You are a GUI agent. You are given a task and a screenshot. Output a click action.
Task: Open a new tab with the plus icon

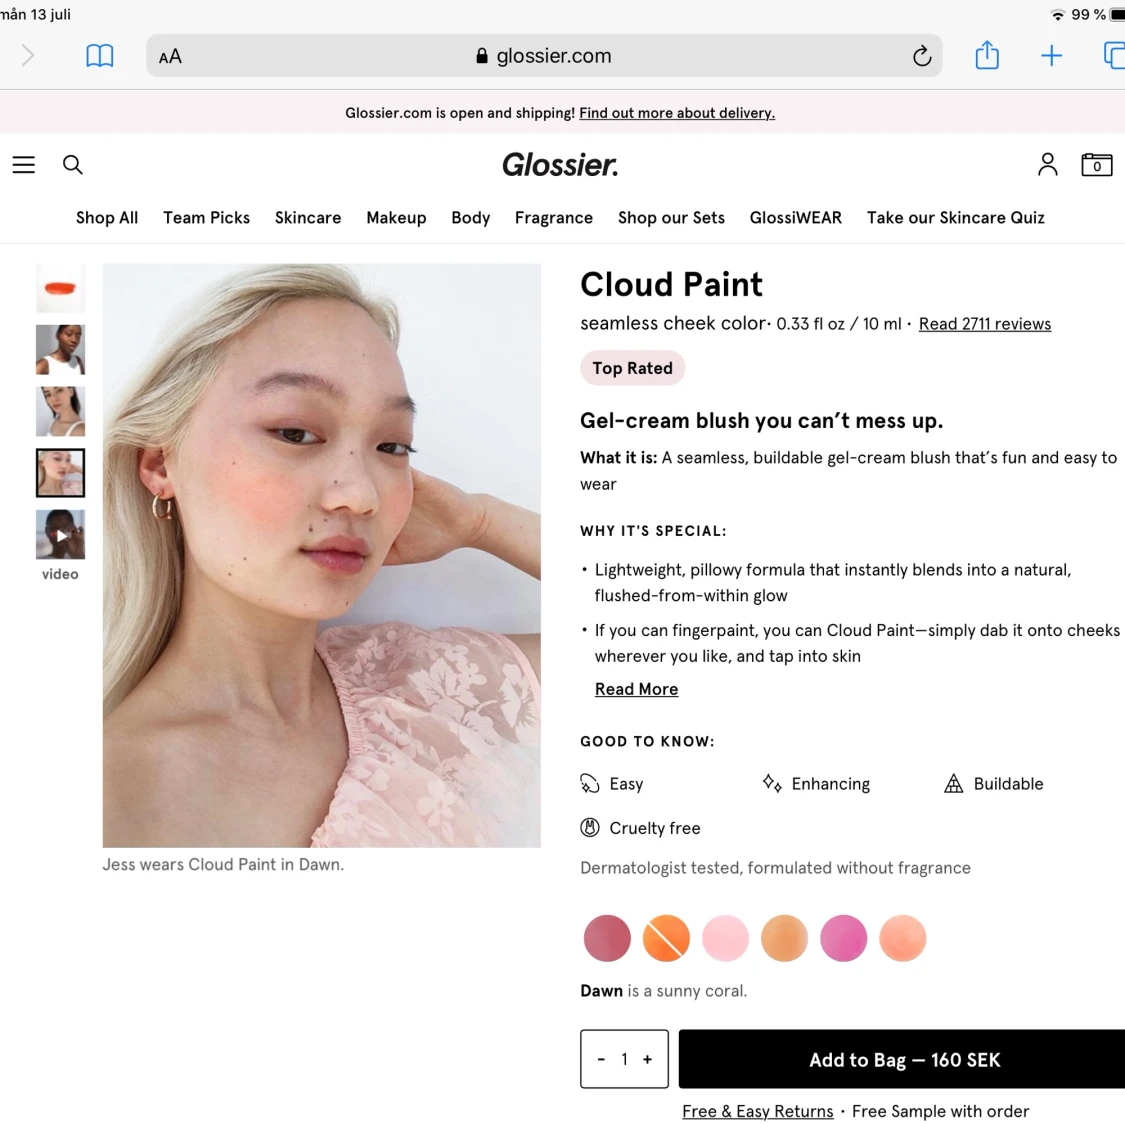pyautogui.click(x=1052, y=55)
